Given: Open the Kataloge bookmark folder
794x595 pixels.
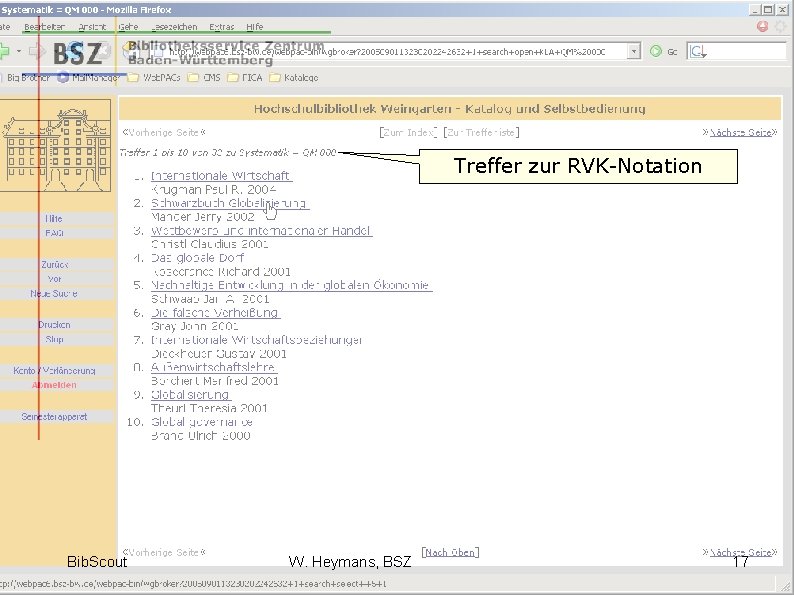Looking at the screenshot, I should pos(294,77).
